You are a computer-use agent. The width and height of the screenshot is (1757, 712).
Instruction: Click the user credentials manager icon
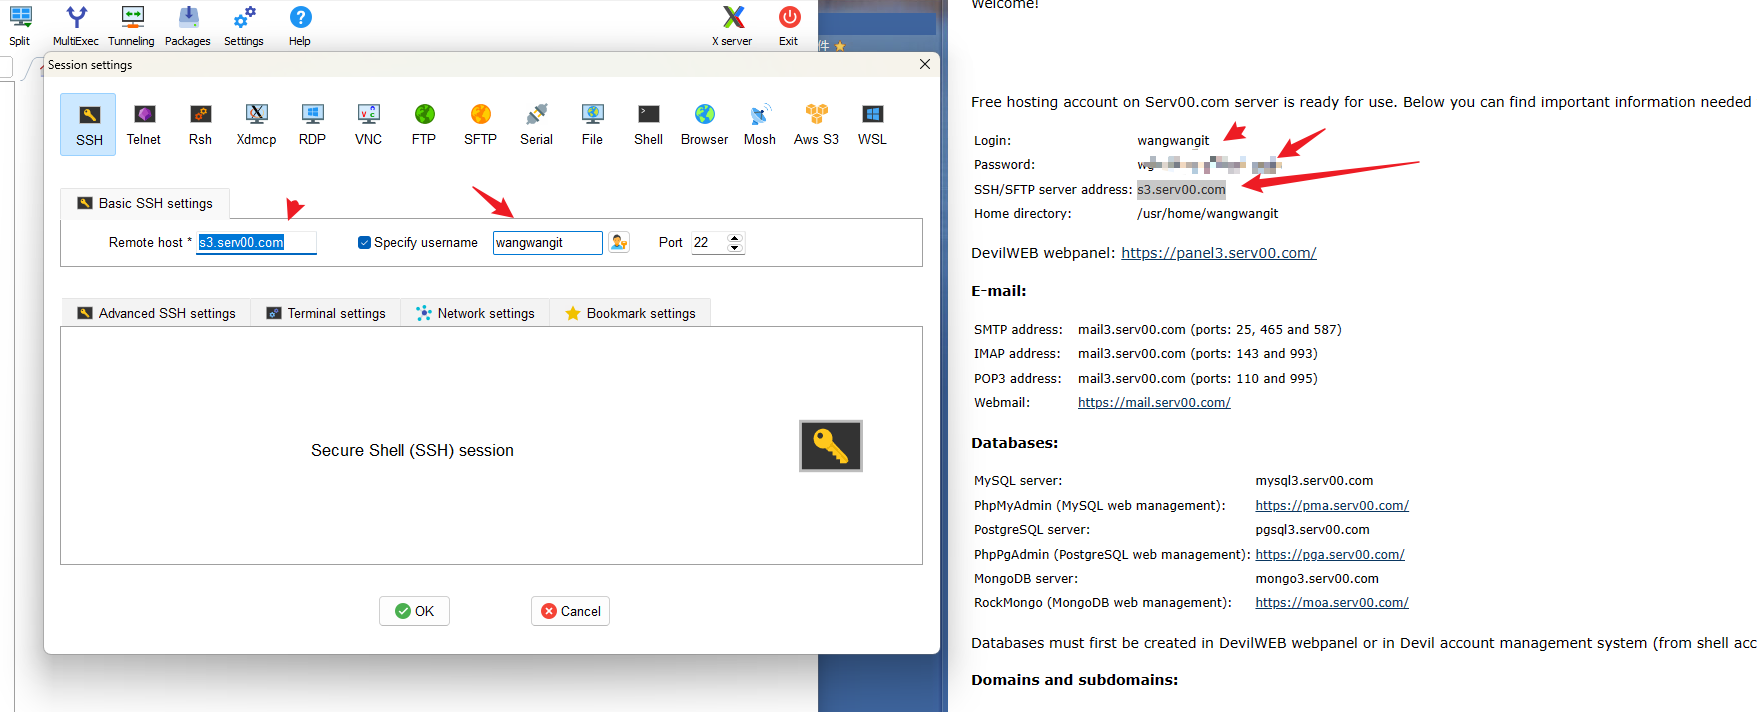(x=619, y=243)
